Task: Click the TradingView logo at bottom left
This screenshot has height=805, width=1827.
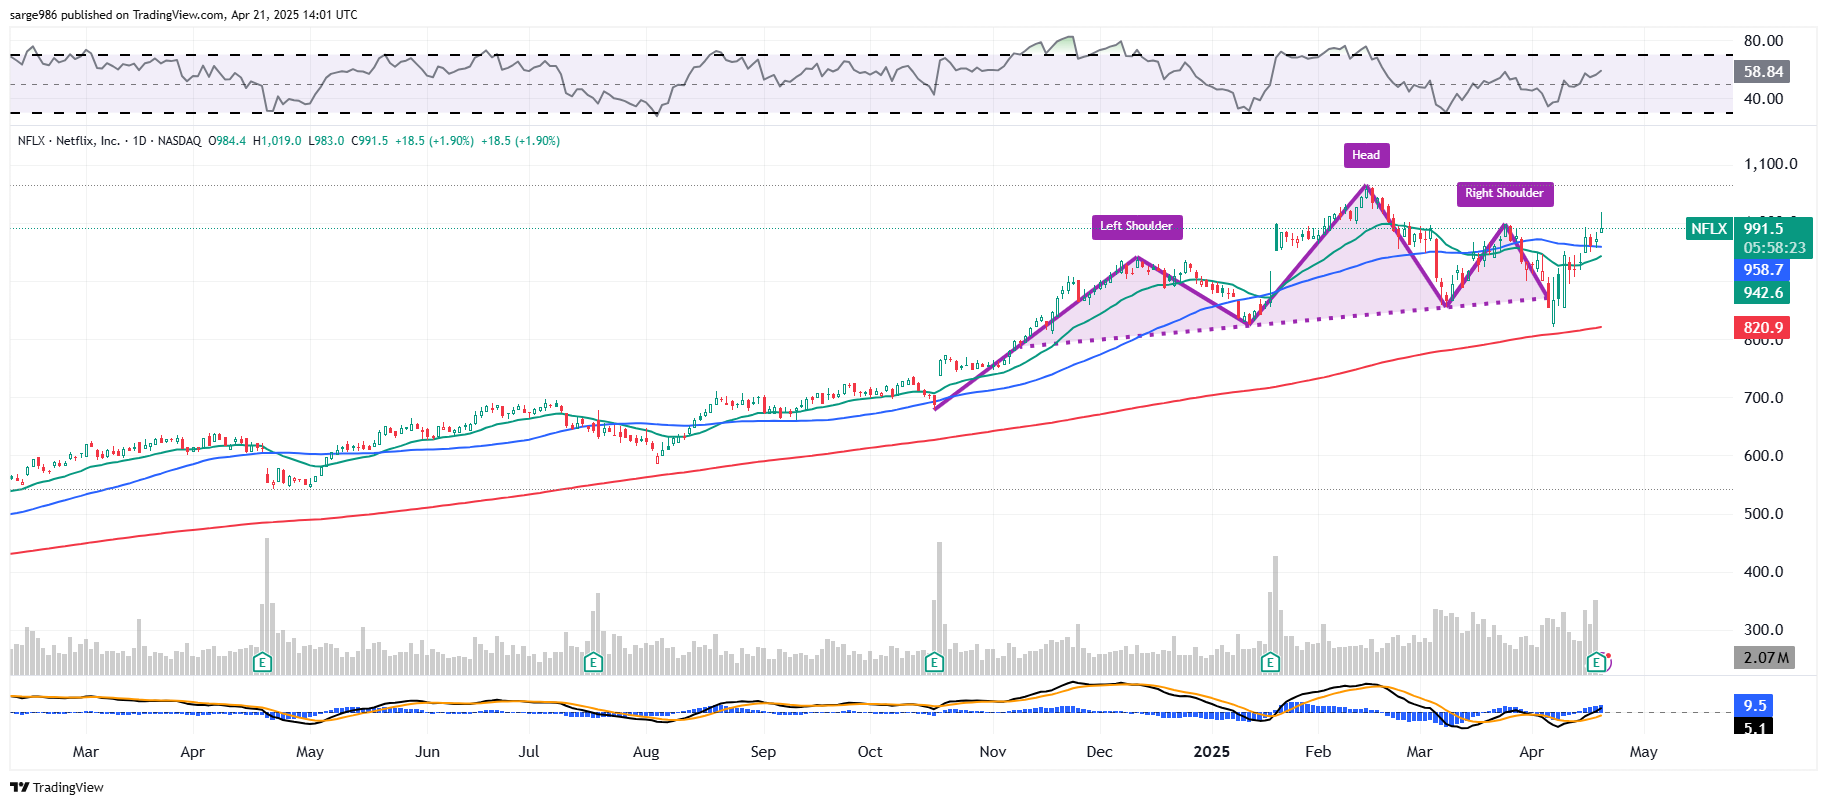Action: (57, 787)
